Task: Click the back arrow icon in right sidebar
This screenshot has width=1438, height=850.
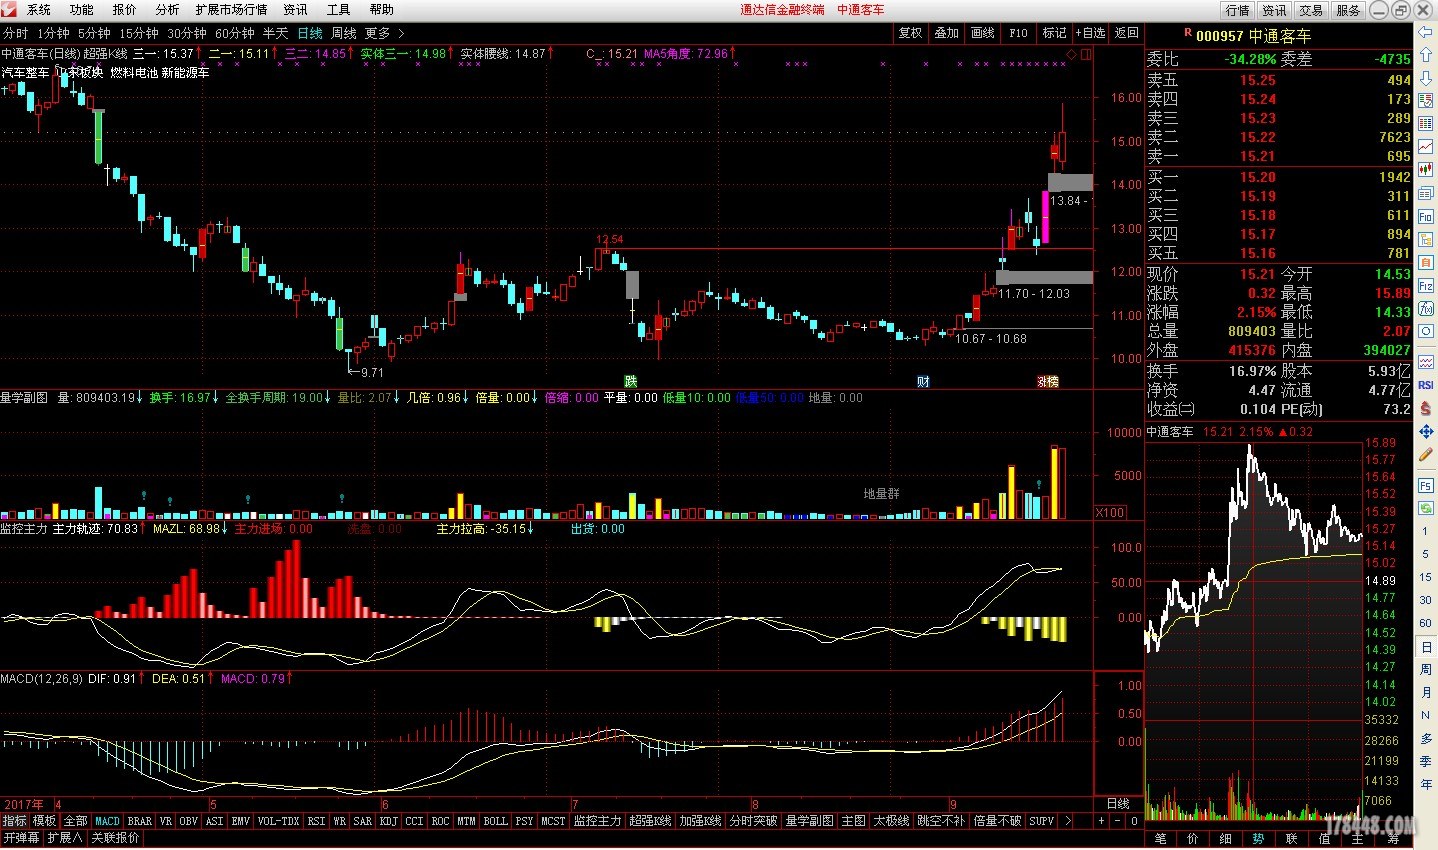Action: (x=1426, y=32)
